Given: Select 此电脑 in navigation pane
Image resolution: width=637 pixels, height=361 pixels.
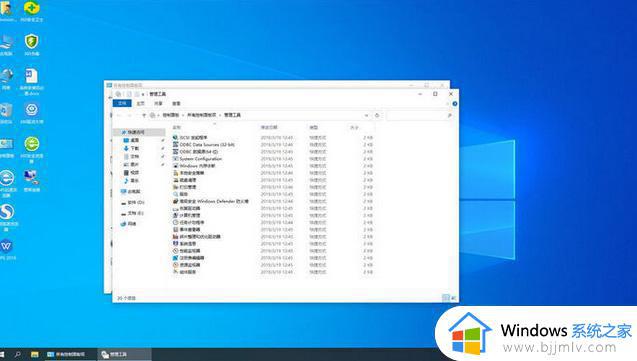Looking at the screenshot, I should (x=130, y=191).
